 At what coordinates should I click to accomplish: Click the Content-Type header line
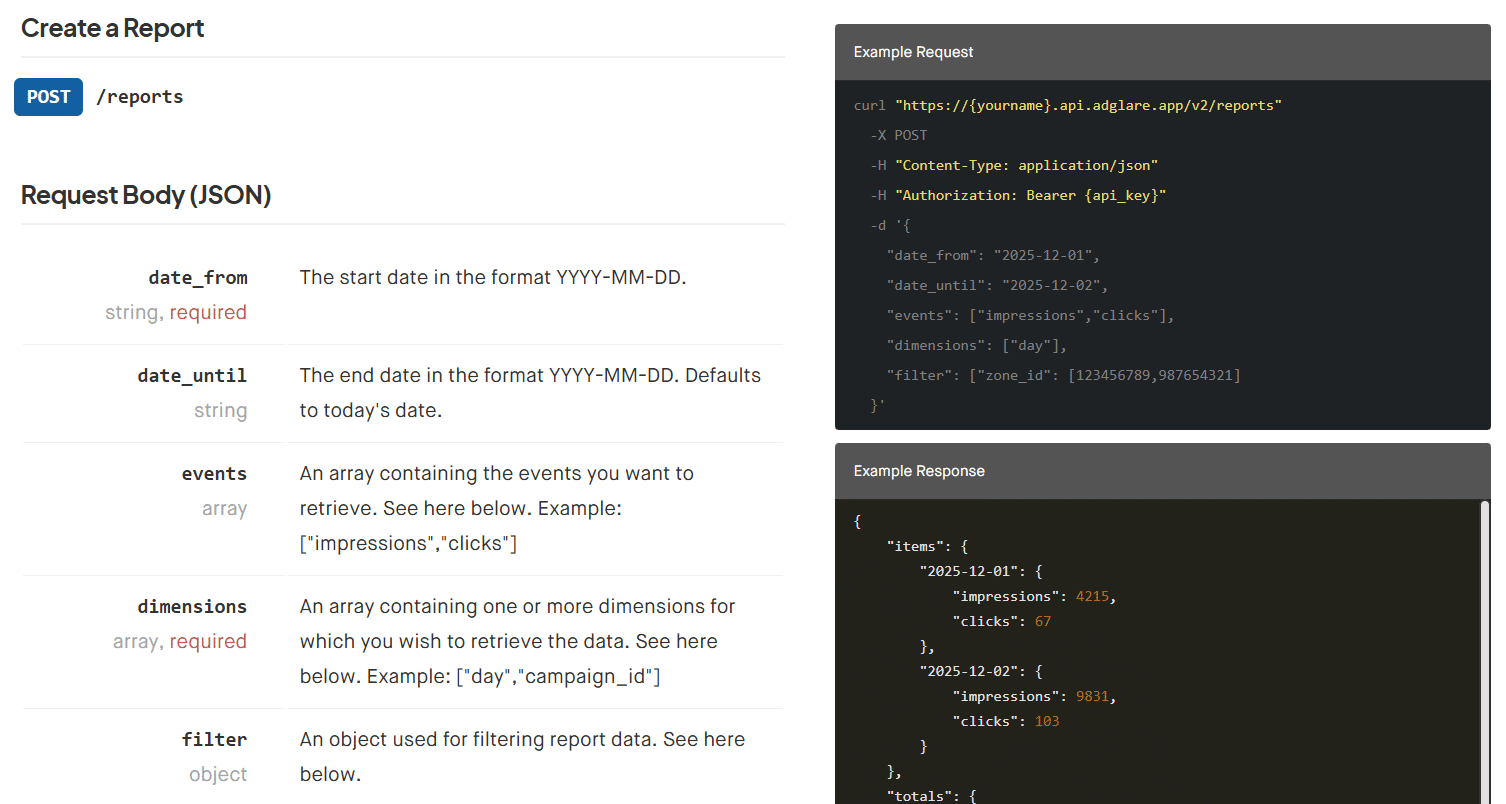pos(1026,165)
